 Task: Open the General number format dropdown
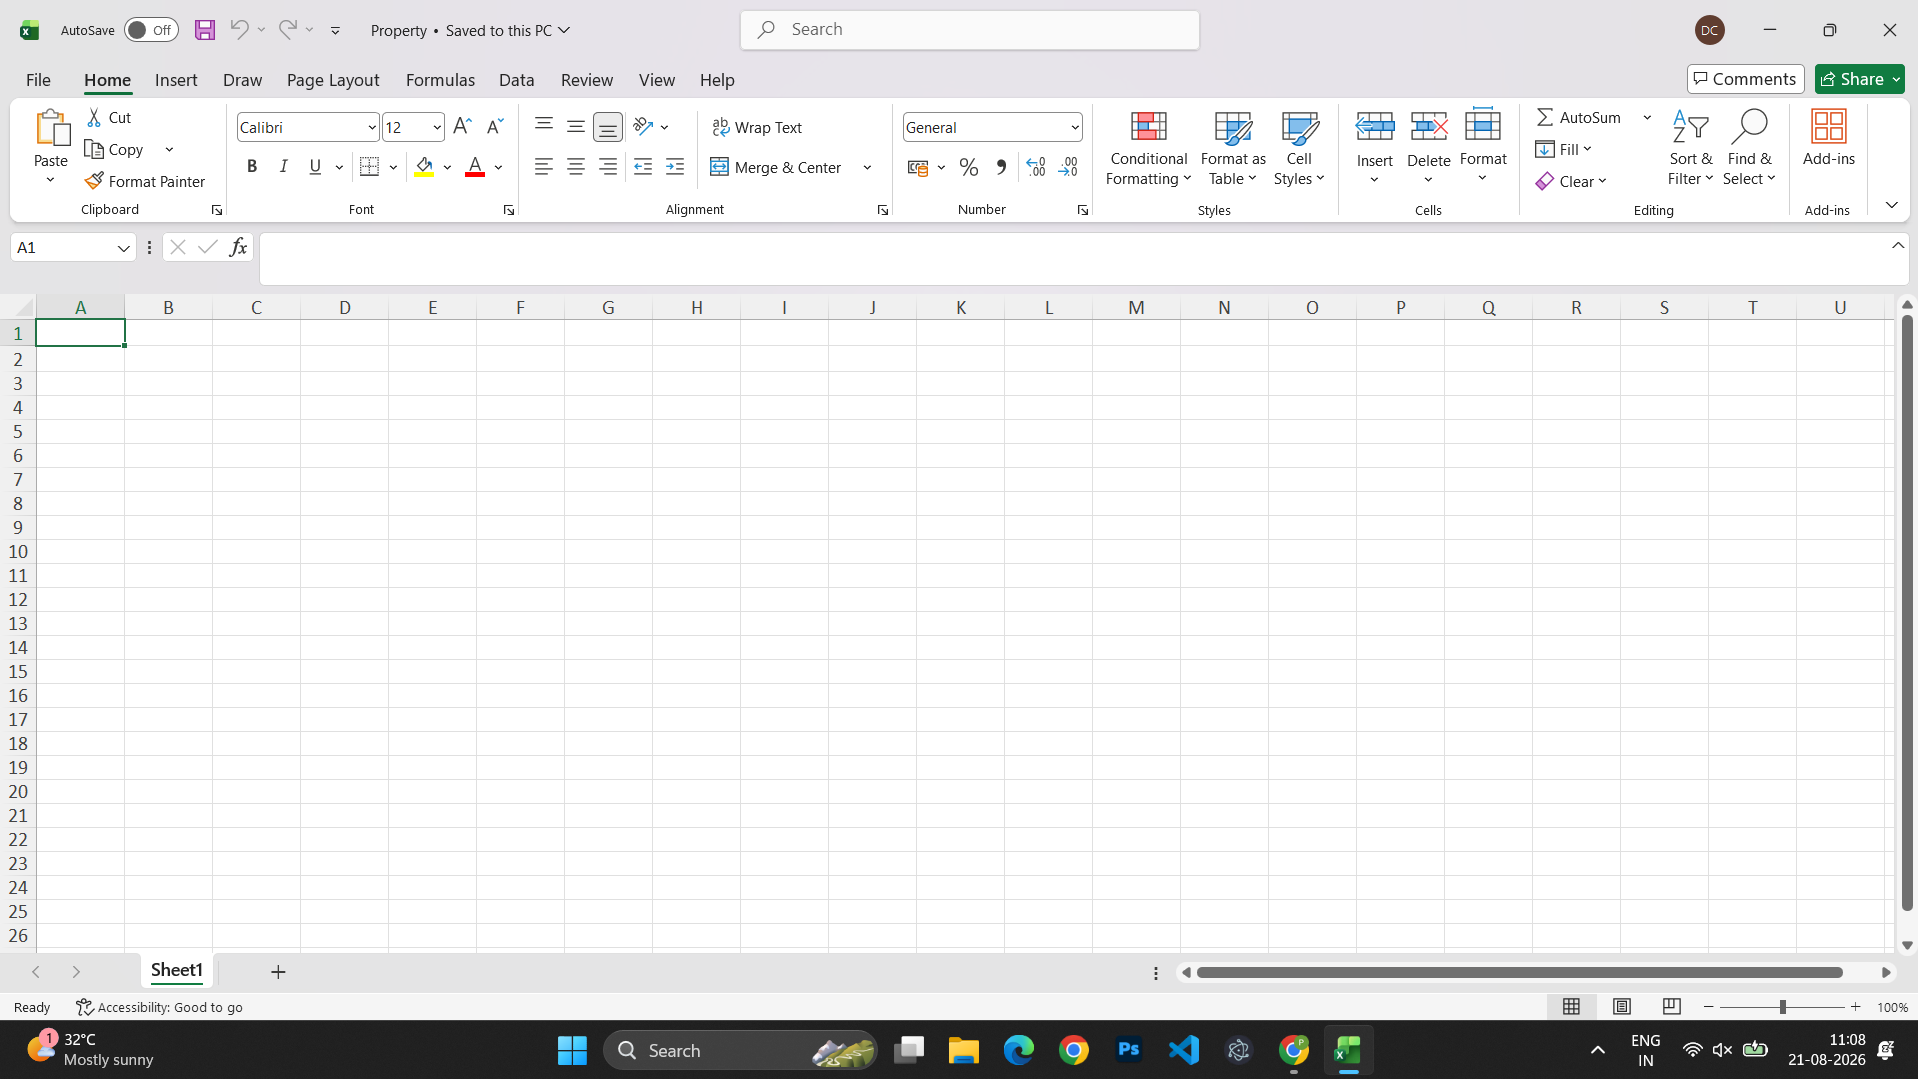1075,127
